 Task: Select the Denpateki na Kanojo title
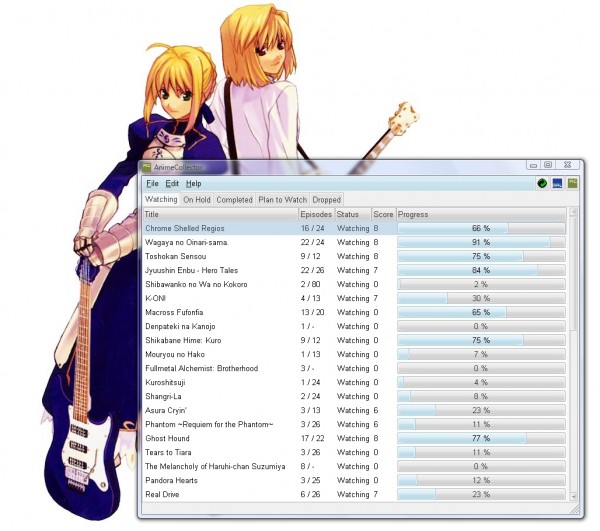(x=180, y=327)
